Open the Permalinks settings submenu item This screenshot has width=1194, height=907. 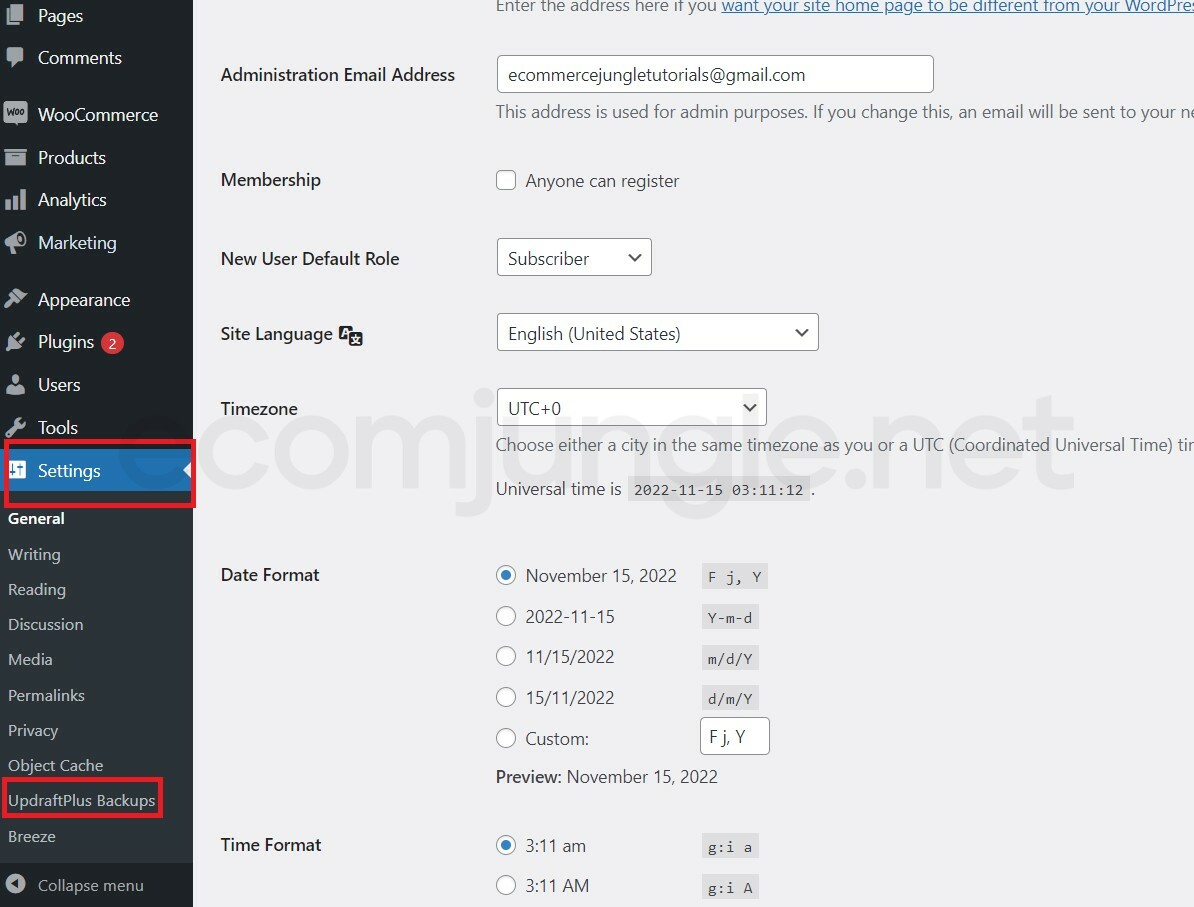point(46,695)
